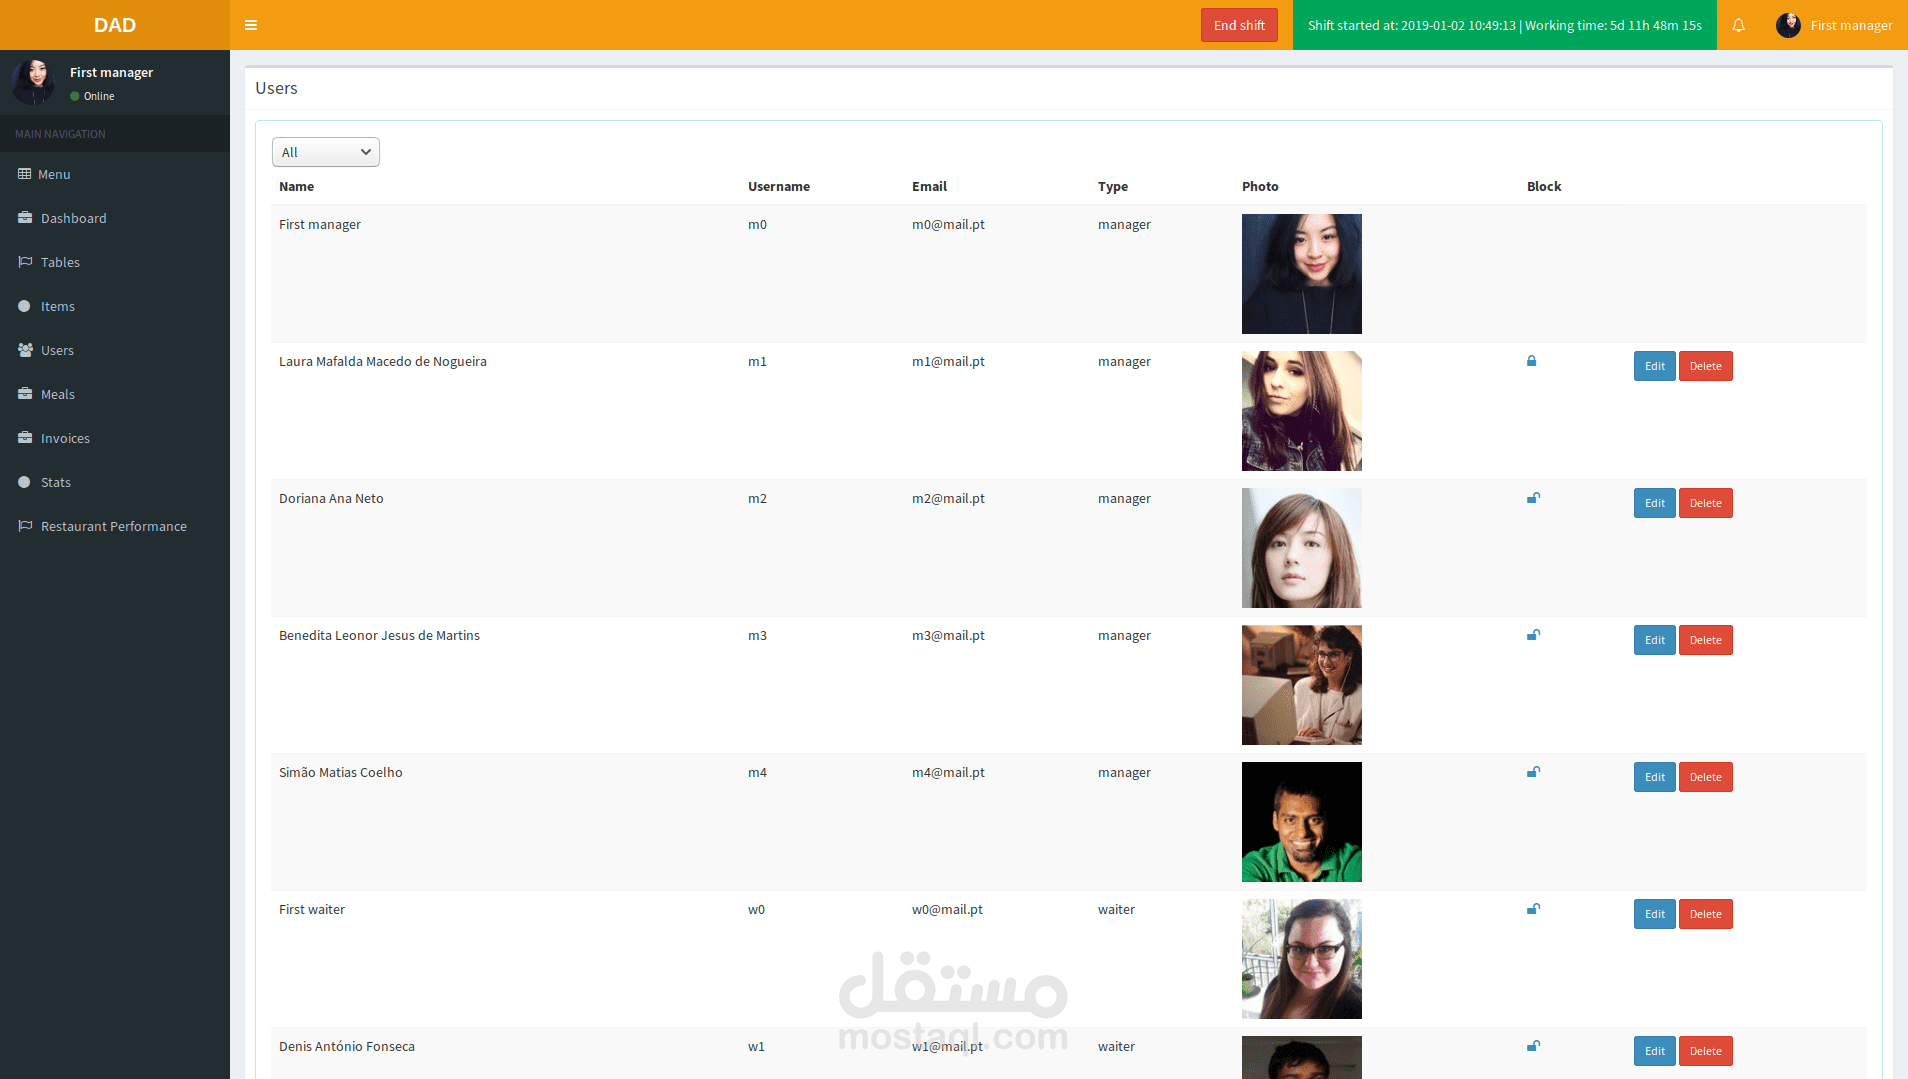Open the Meals page

tap(115, 394)
